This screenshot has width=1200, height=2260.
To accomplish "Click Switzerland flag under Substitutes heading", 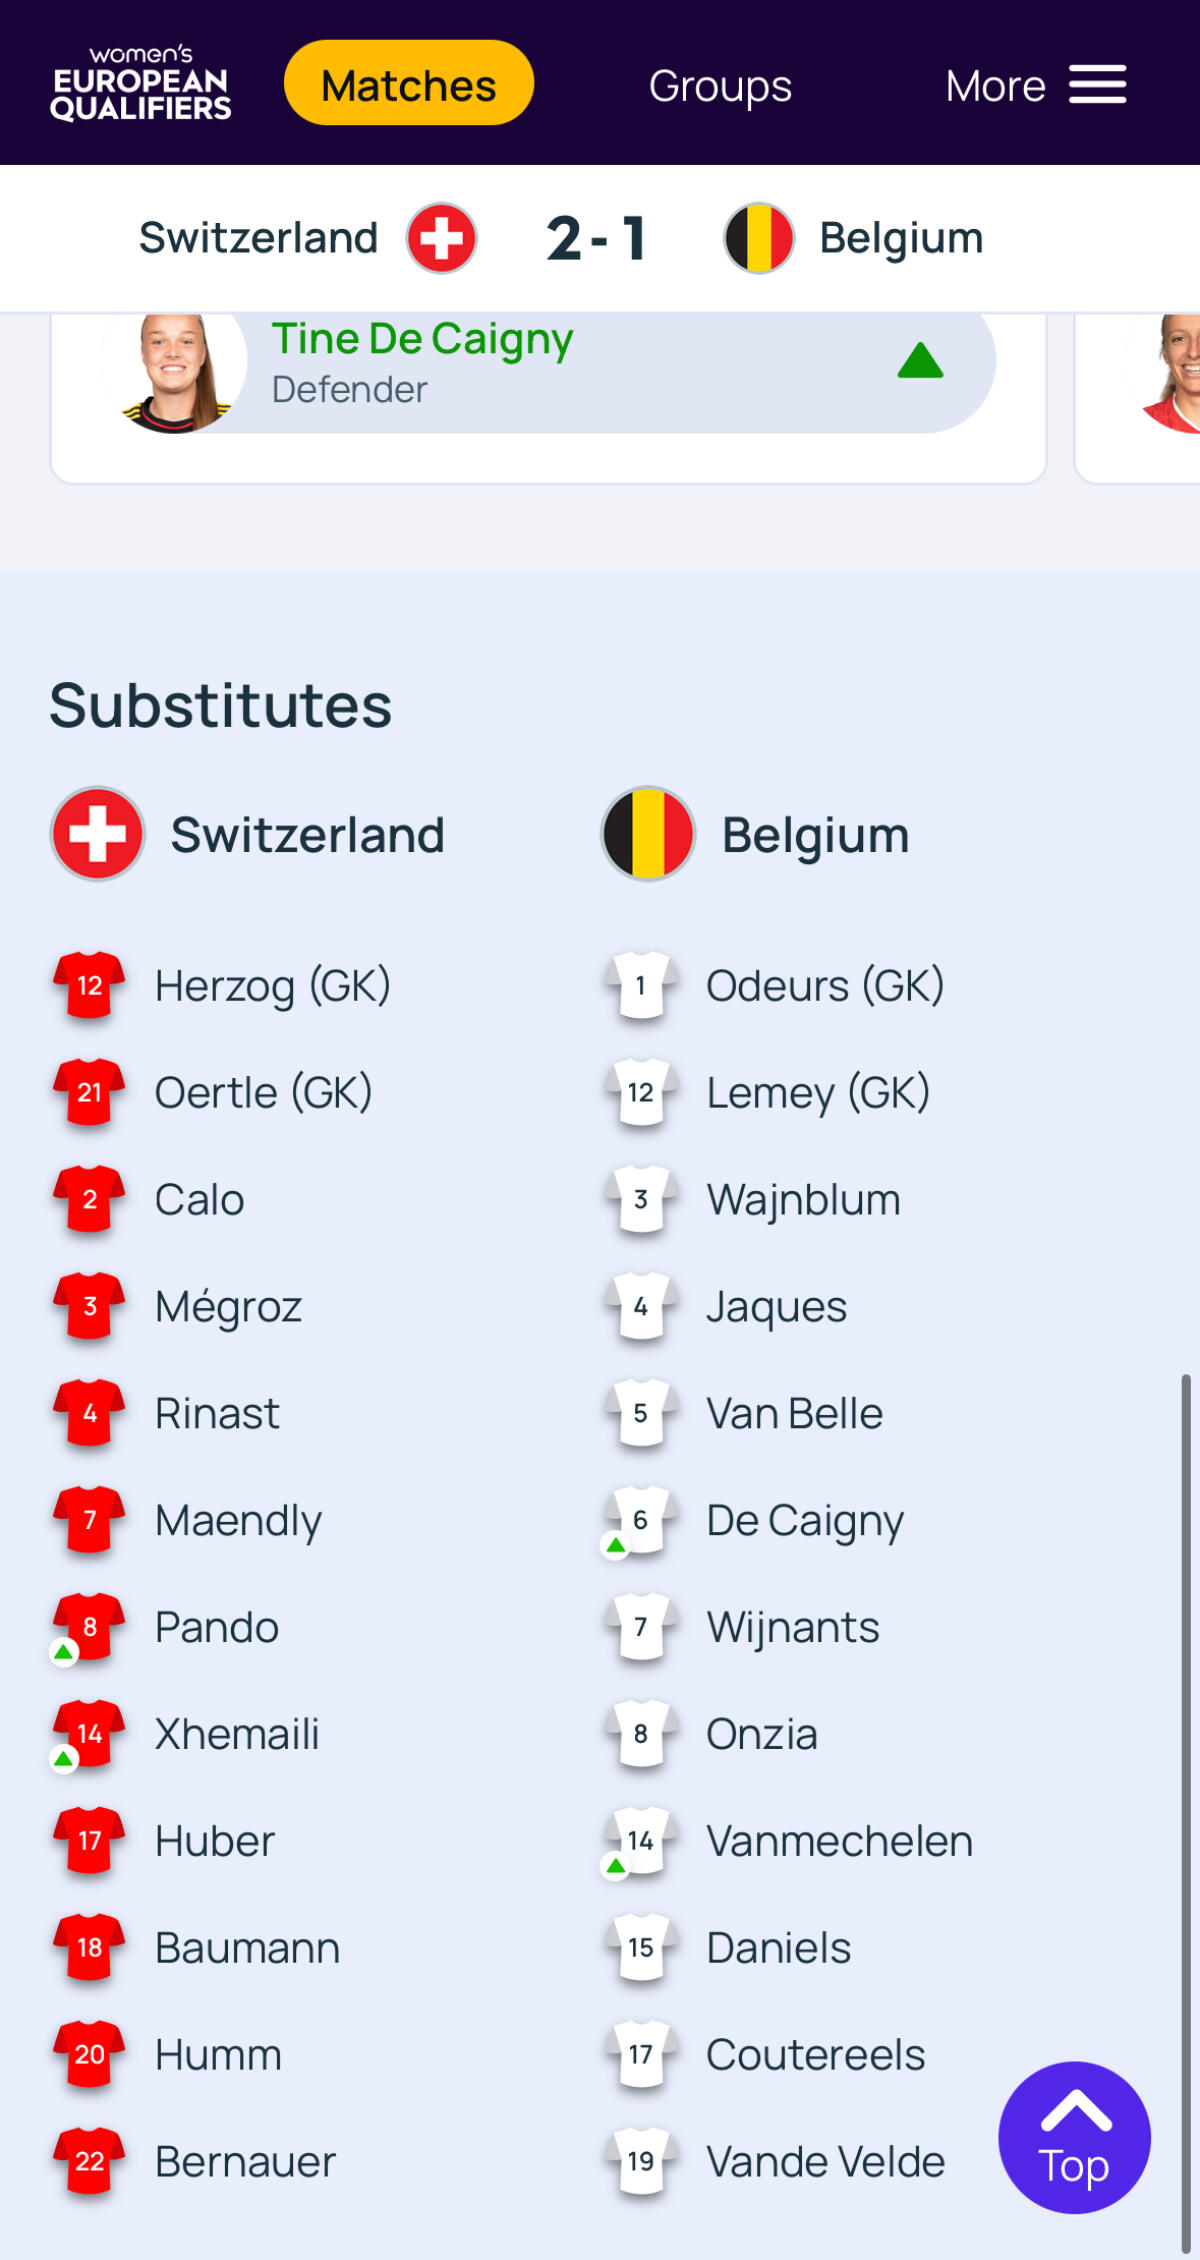I will (98, 834).
